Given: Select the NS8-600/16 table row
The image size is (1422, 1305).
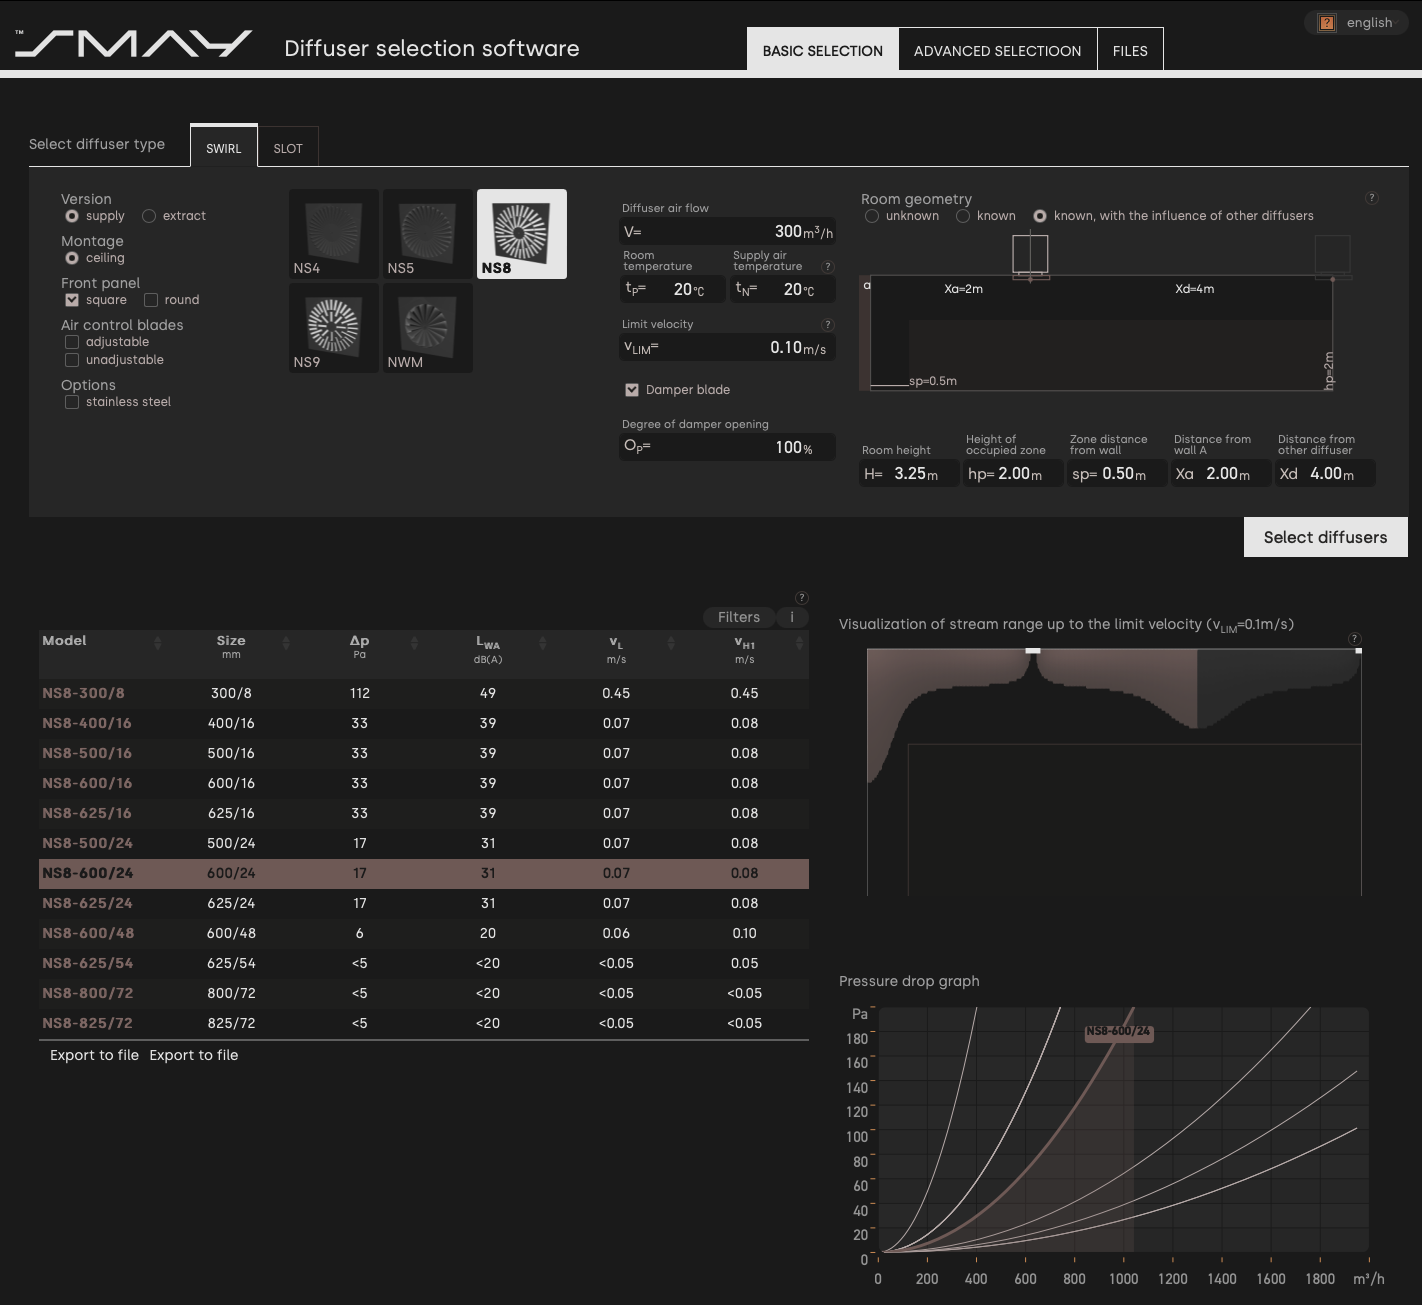Looking at the screenshot, I should tap(424, 783).
